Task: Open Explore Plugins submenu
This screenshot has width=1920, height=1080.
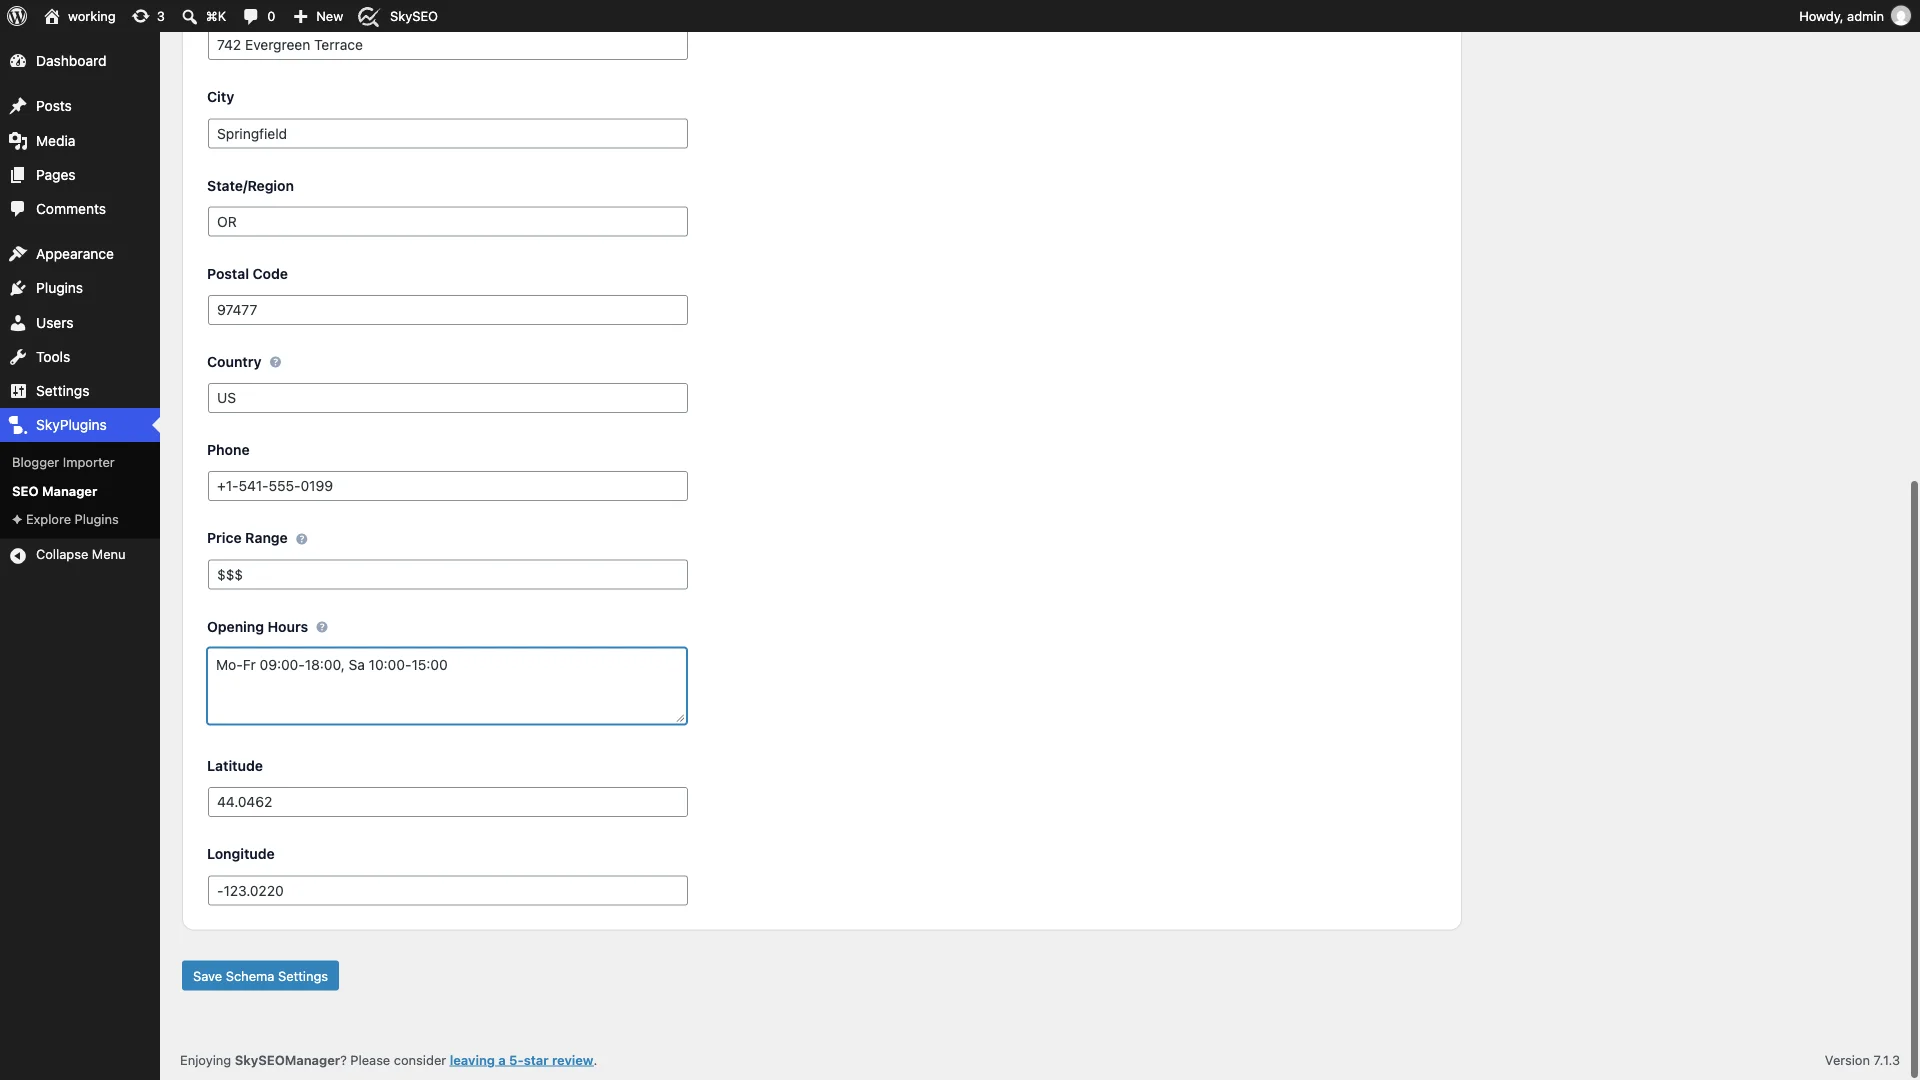Action: click(x=65, y=520)
